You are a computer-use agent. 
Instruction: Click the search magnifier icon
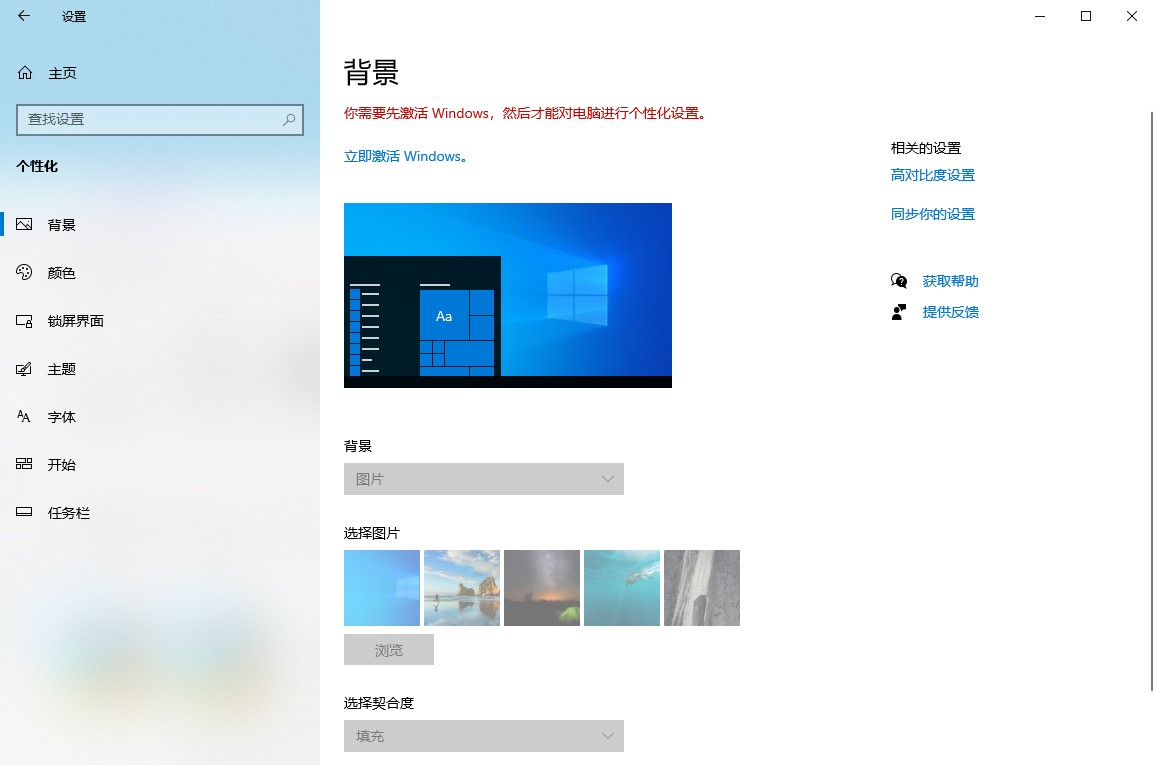tap(289, 119)
